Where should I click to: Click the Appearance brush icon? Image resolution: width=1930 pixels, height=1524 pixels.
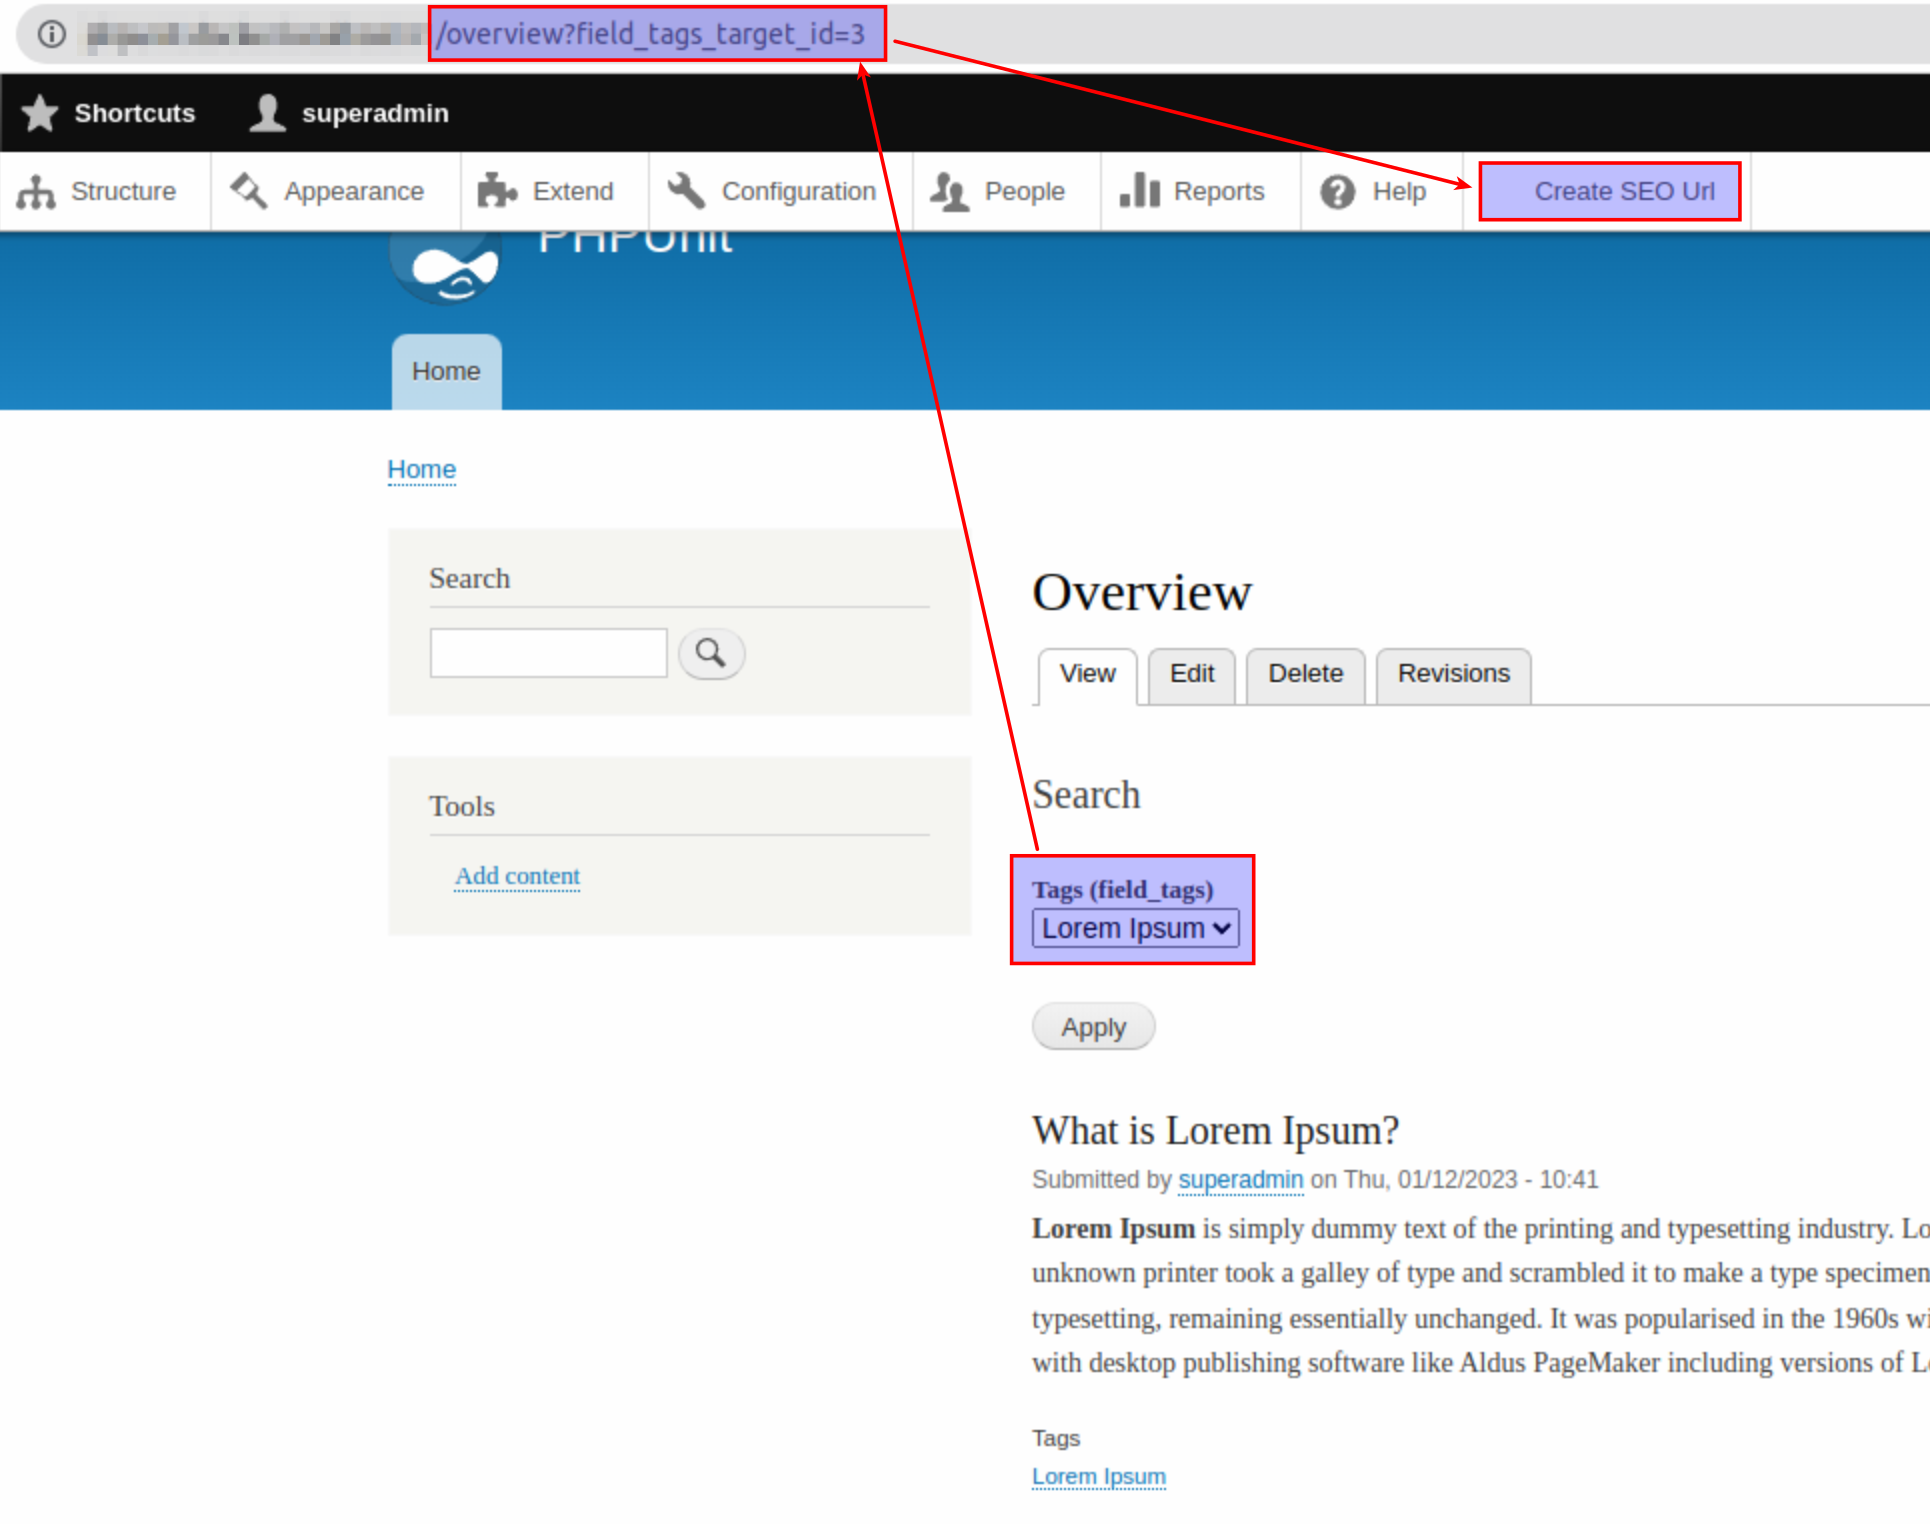[x=247, y=190]
